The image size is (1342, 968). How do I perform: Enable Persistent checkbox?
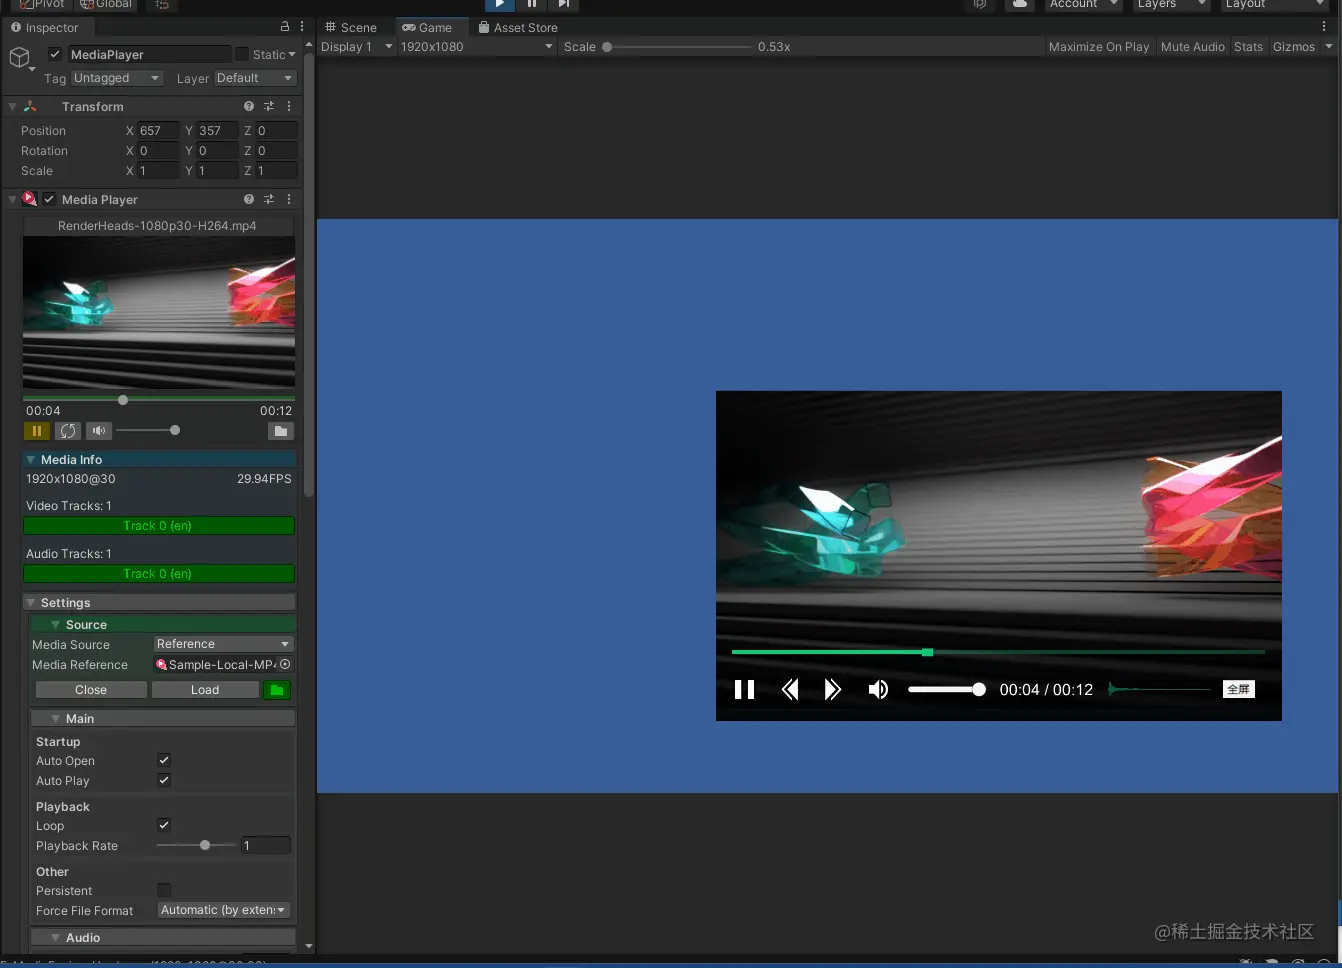tap(164, 890)
